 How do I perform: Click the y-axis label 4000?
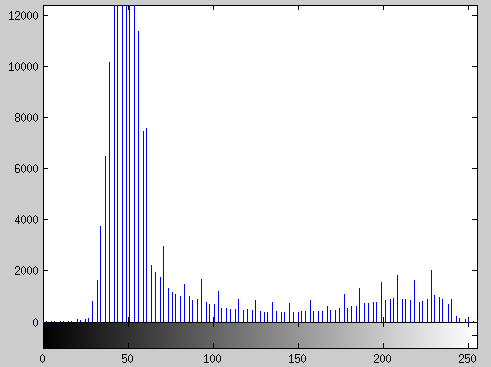point(26,220)
